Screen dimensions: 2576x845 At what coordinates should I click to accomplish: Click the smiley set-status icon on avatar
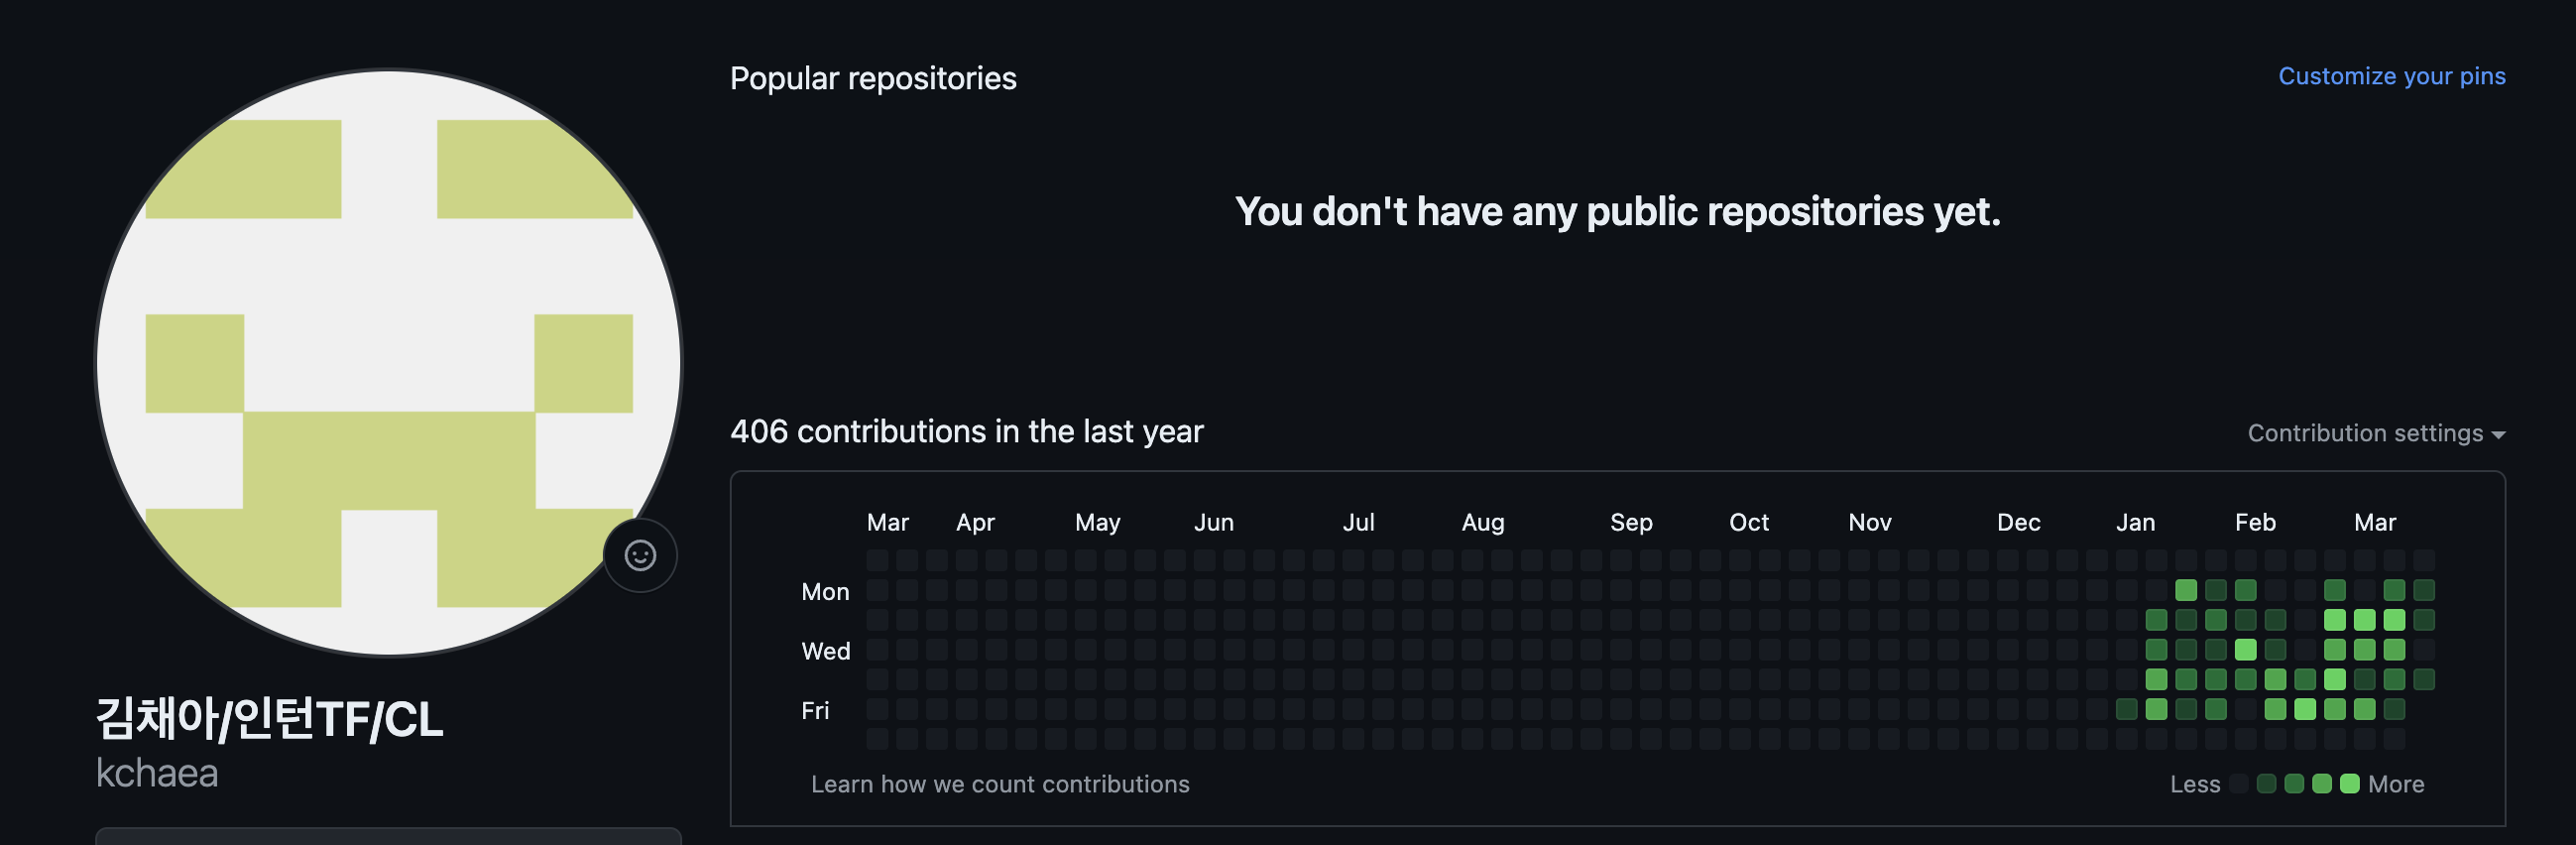[640, 555]
